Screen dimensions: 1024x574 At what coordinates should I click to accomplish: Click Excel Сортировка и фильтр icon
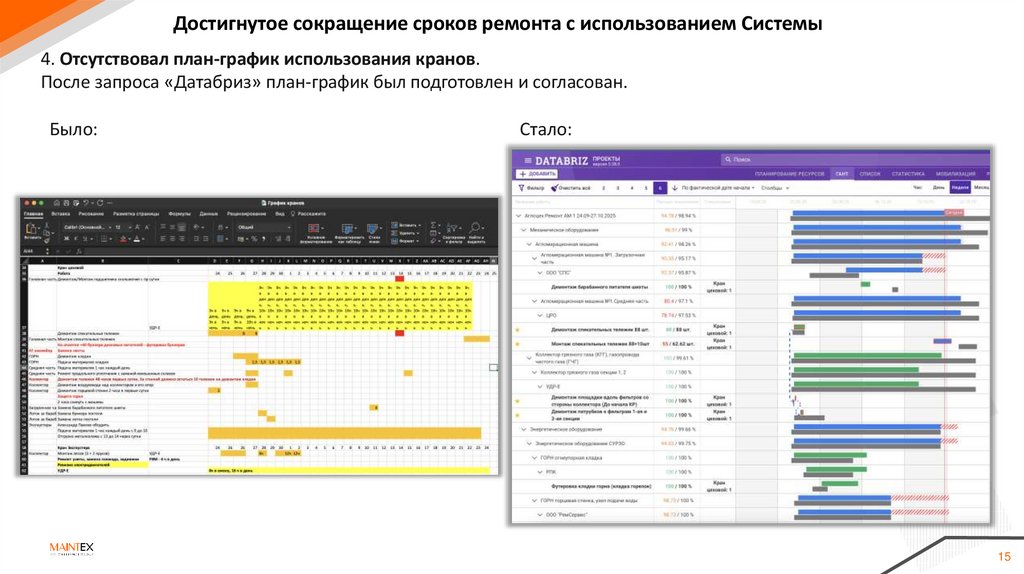click(x=451, y=228)
